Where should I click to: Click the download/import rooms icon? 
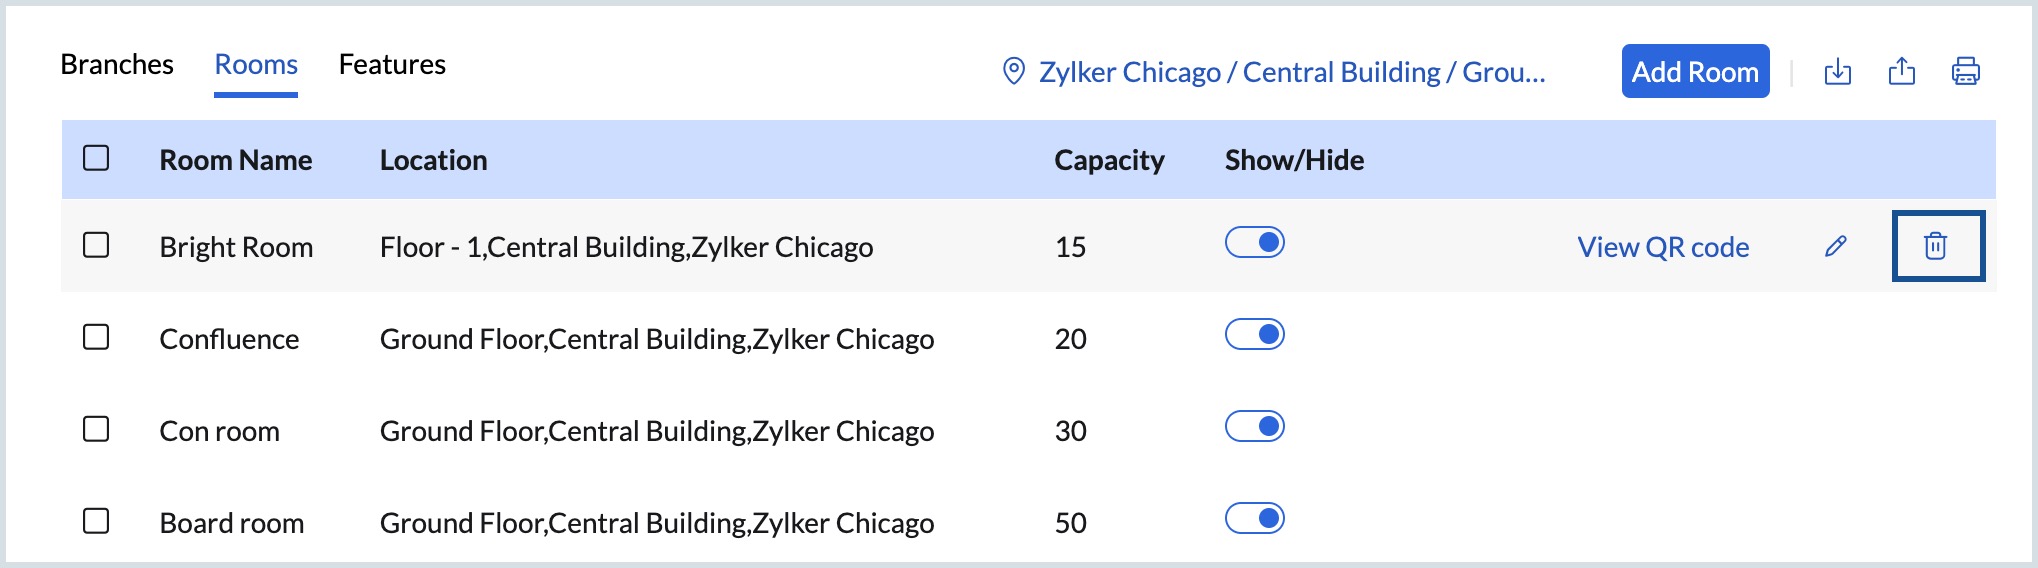pos(1838,72)
